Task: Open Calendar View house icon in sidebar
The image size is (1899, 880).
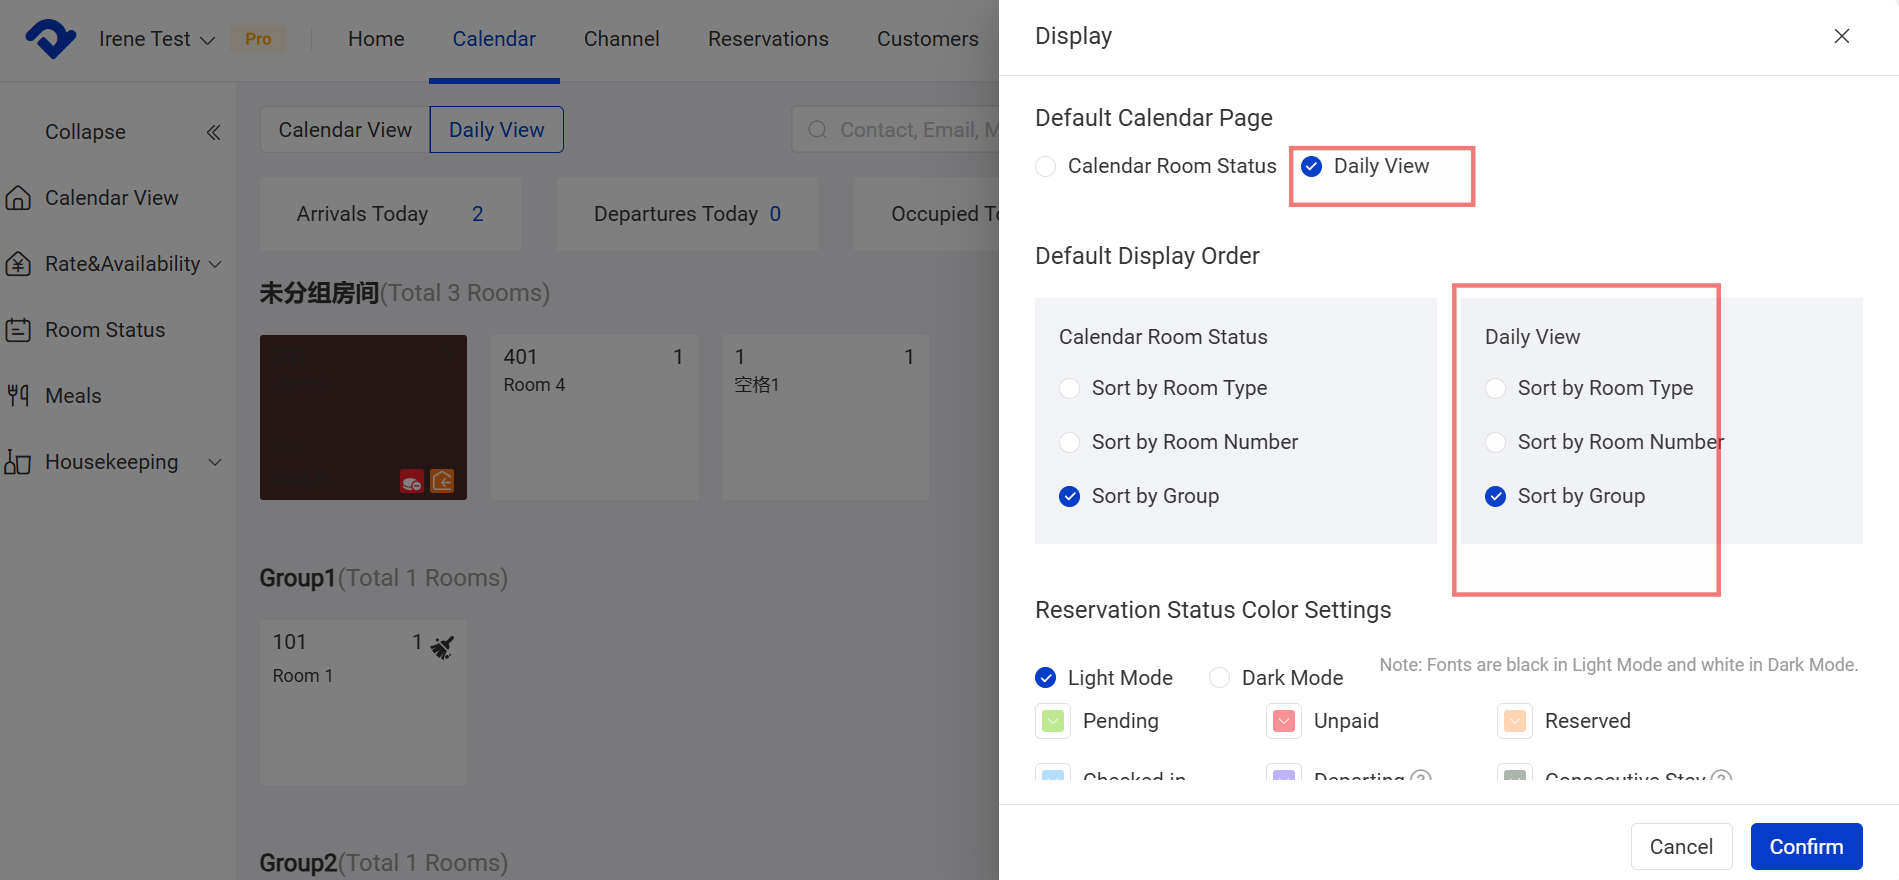Action: pos(18,198)
